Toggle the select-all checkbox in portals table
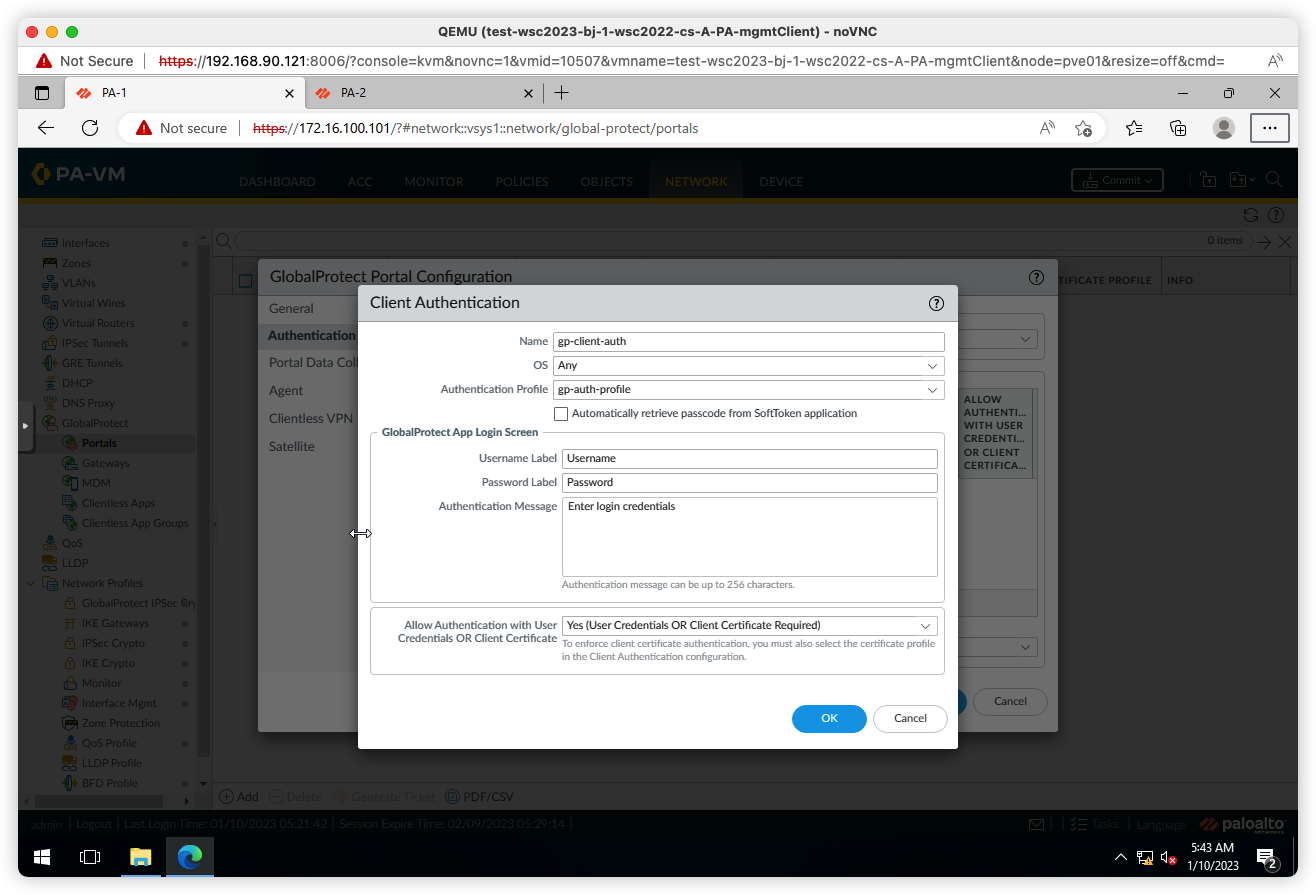This screenshot has width=1316, height=895. (245, 281)
